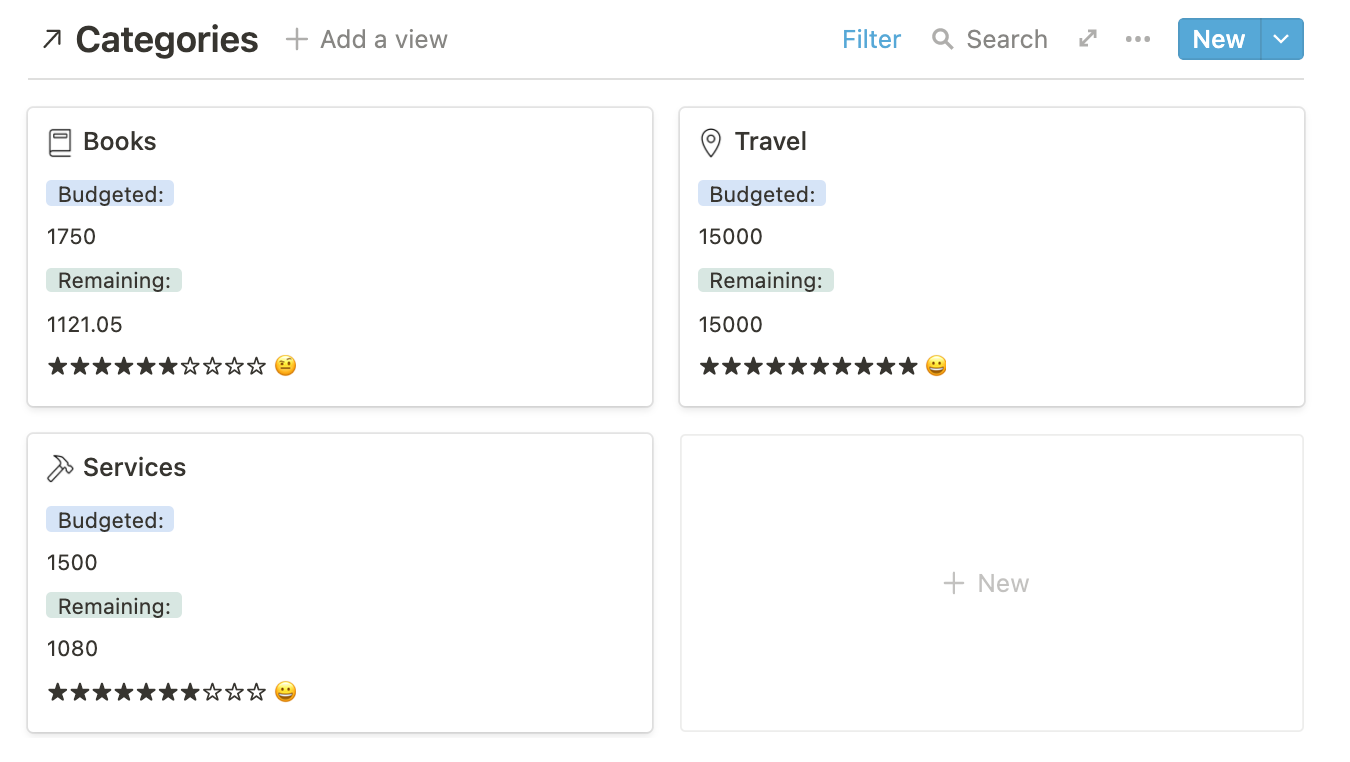
Task: Click the hammer icon on Services card
Action: [x=60, y=468]
